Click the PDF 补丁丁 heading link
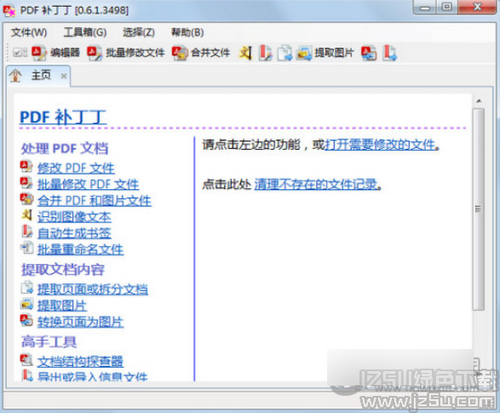 point(63,117)
